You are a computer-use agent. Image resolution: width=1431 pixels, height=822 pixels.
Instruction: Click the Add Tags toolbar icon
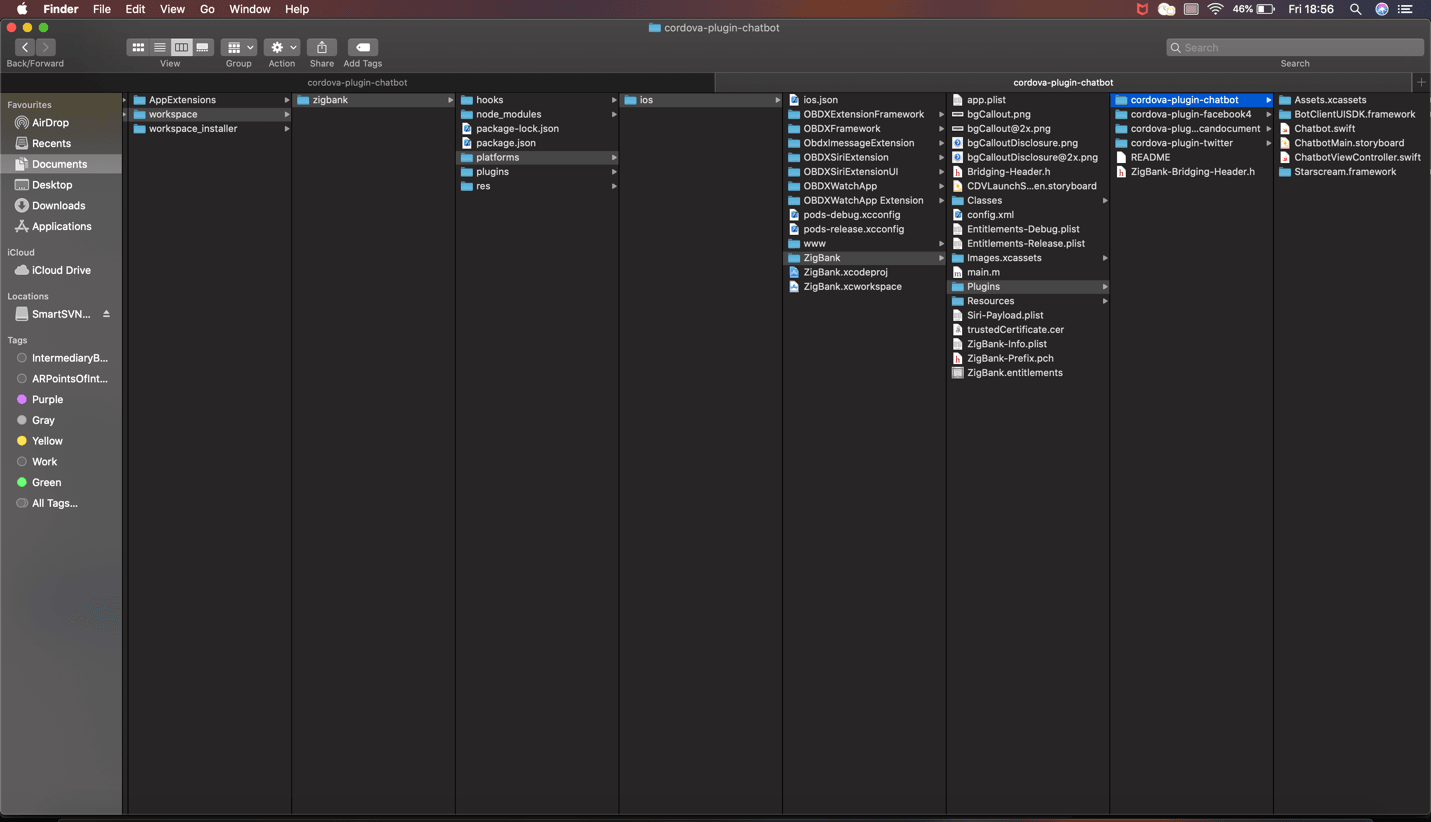click(363, 47)
